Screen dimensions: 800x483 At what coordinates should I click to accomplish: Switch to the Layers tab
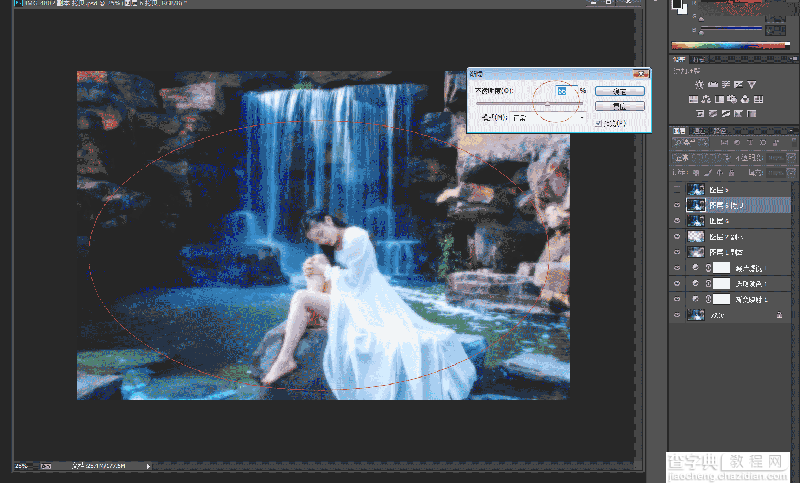click(679, 131)
